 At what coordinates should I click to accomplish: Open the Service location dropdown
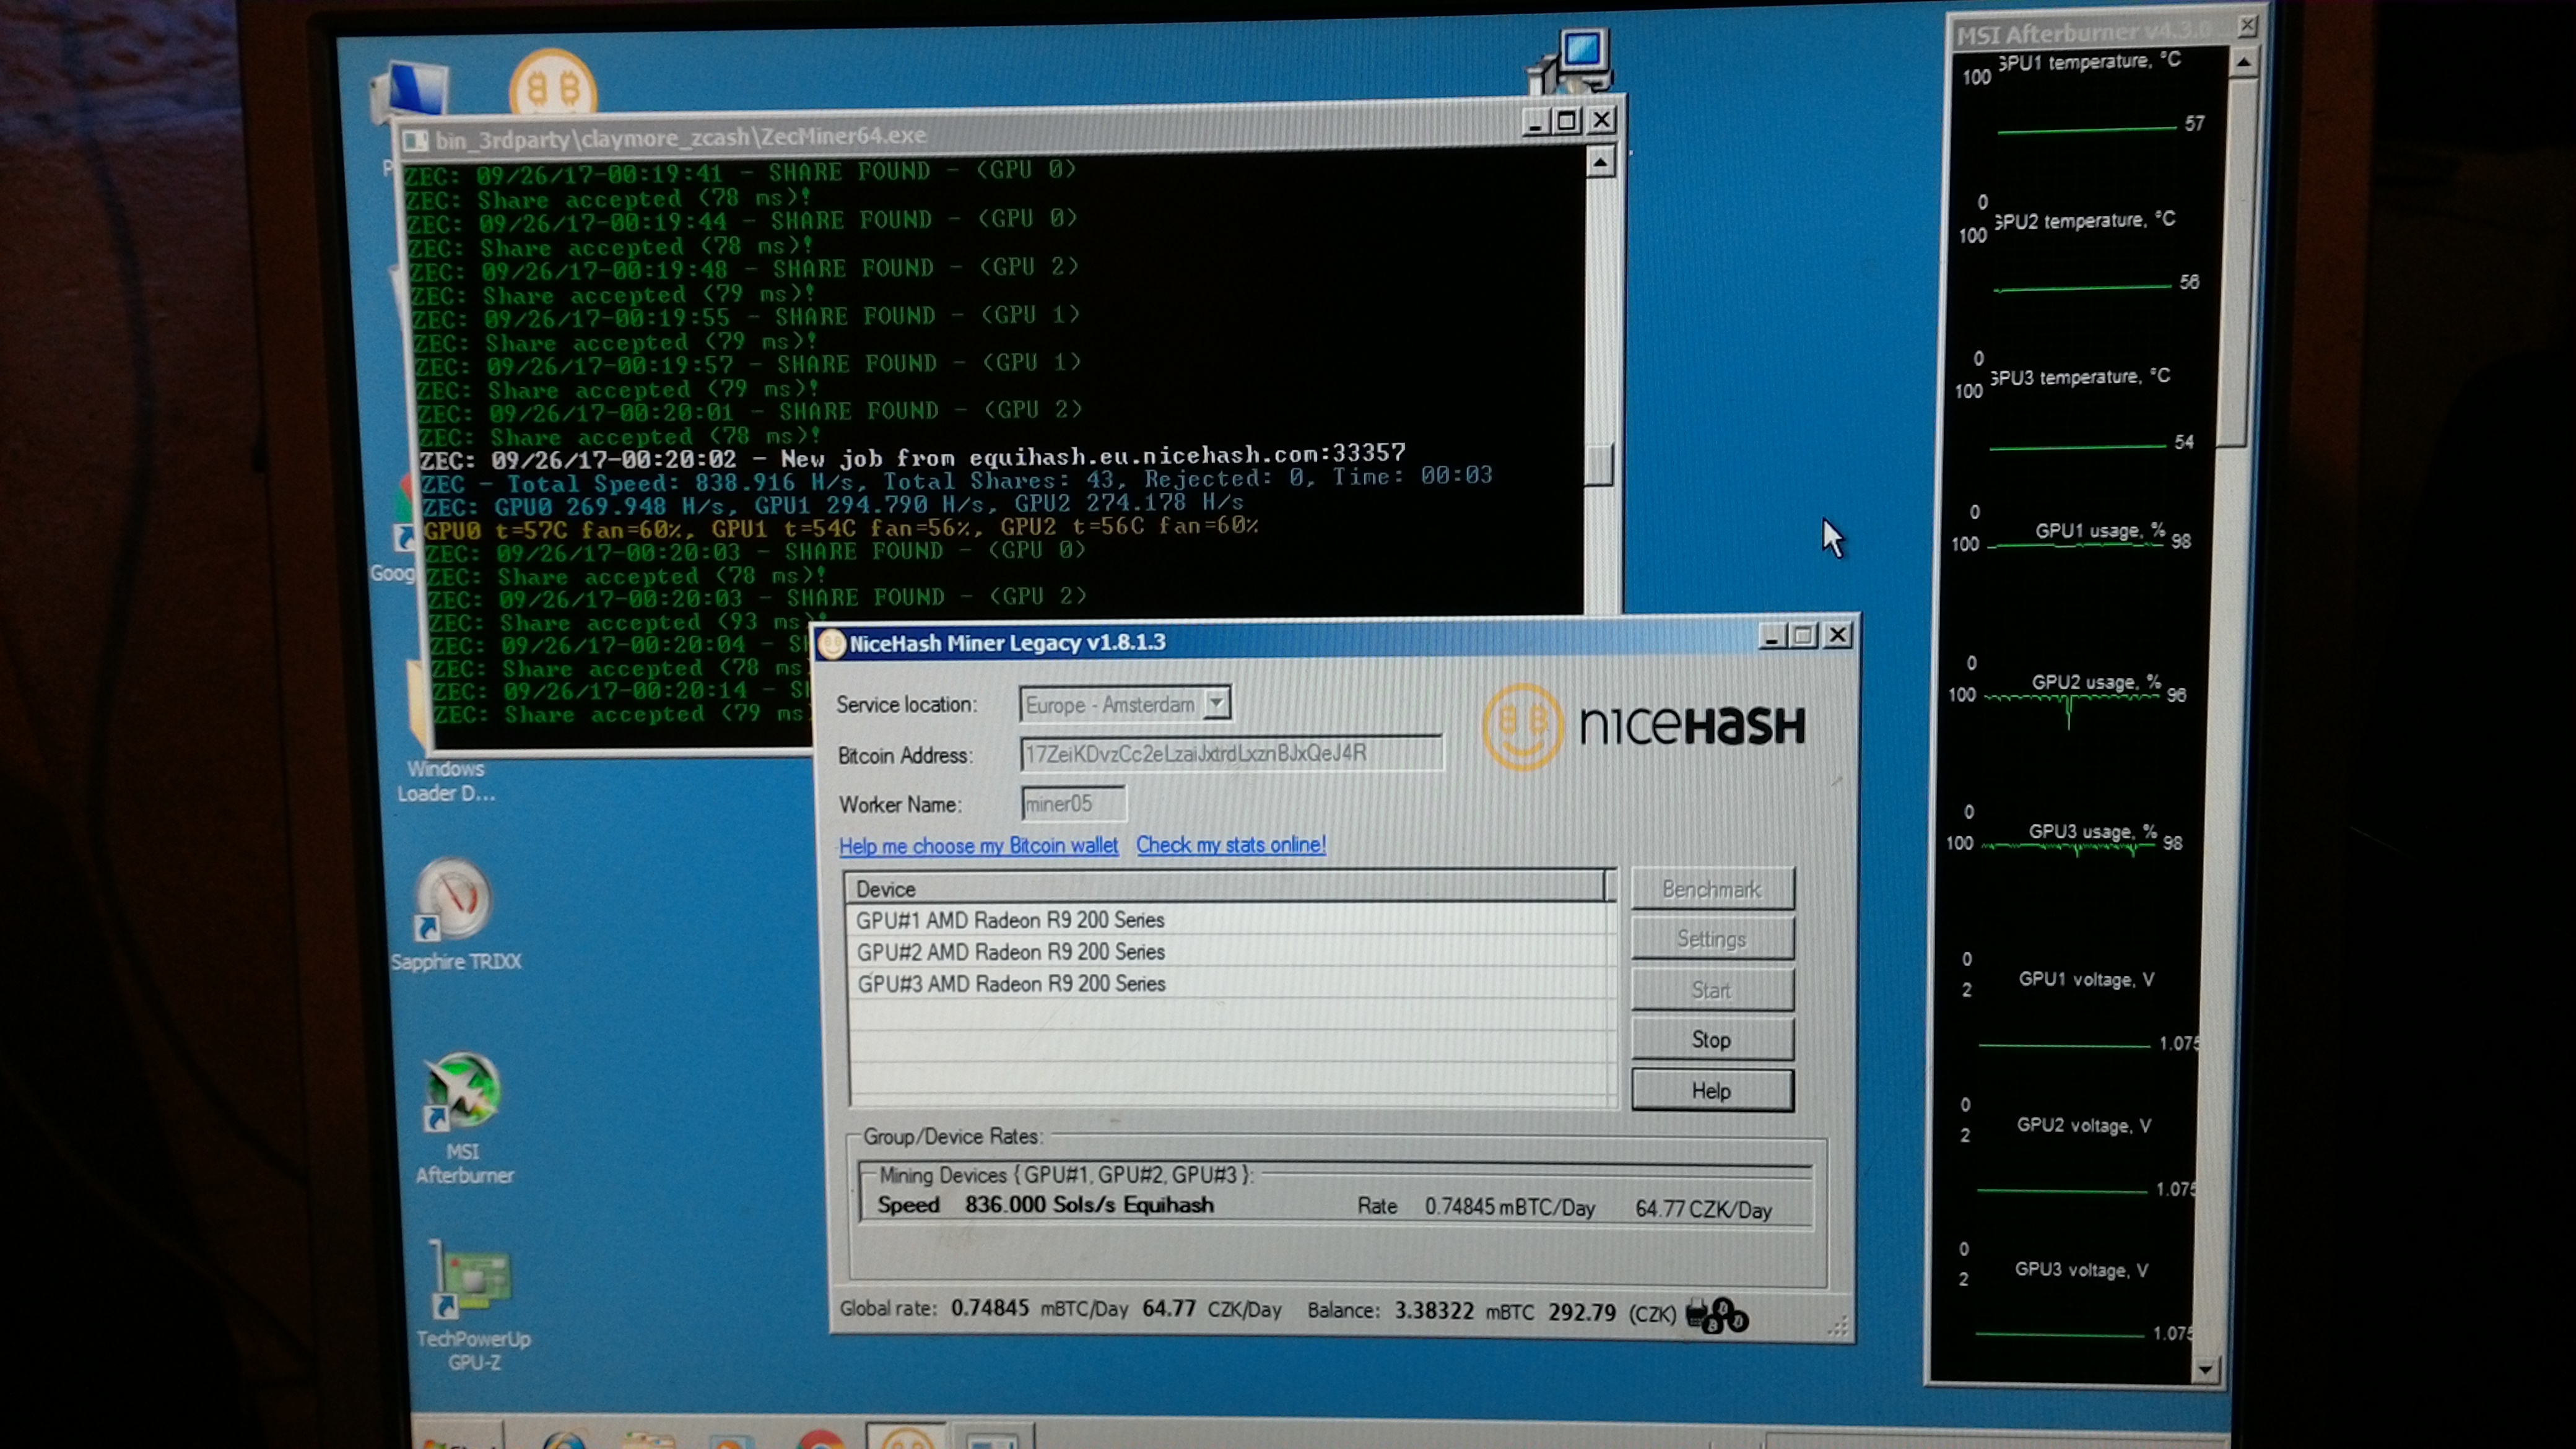tap(1216, 703)
